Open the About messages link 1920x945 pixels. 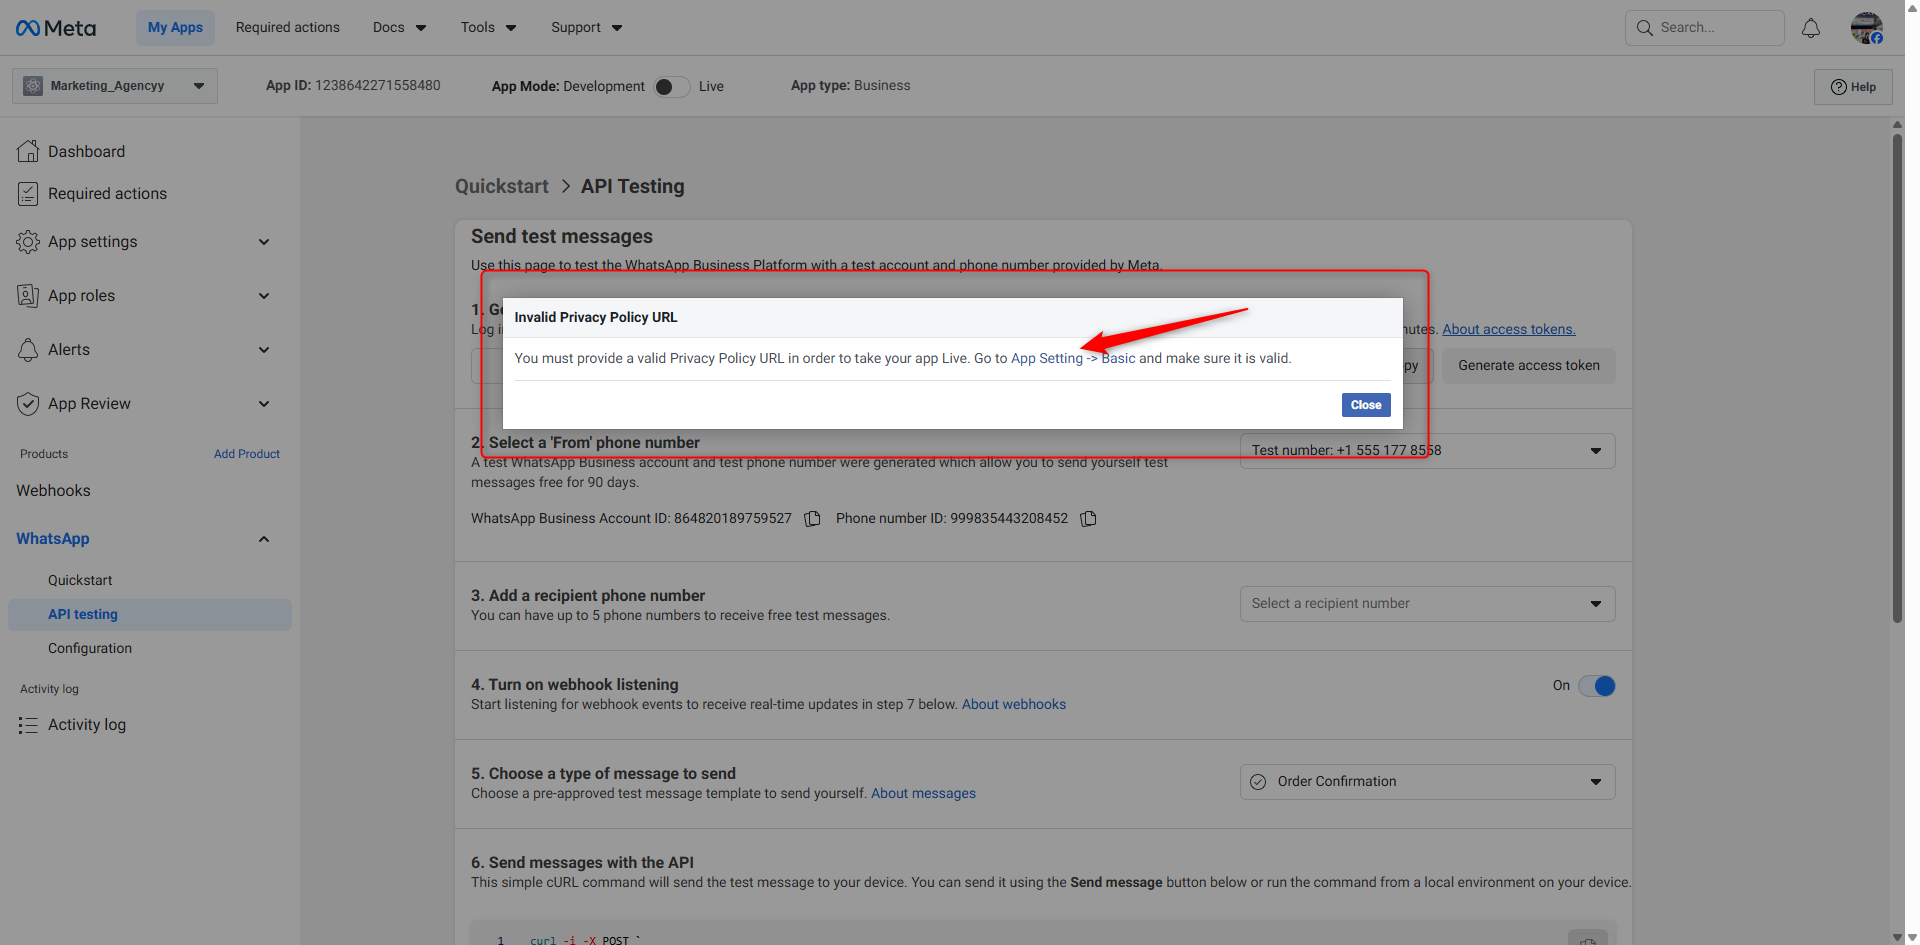point(923,794)
